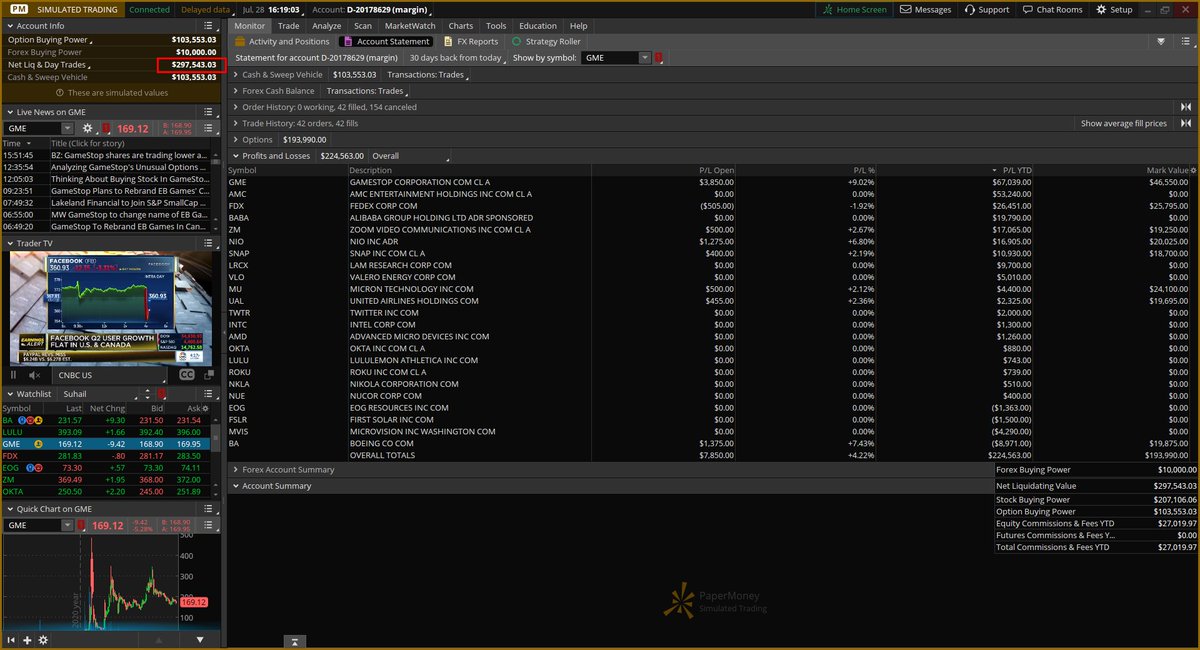Click Show average fill prices

click(1123, 123)
